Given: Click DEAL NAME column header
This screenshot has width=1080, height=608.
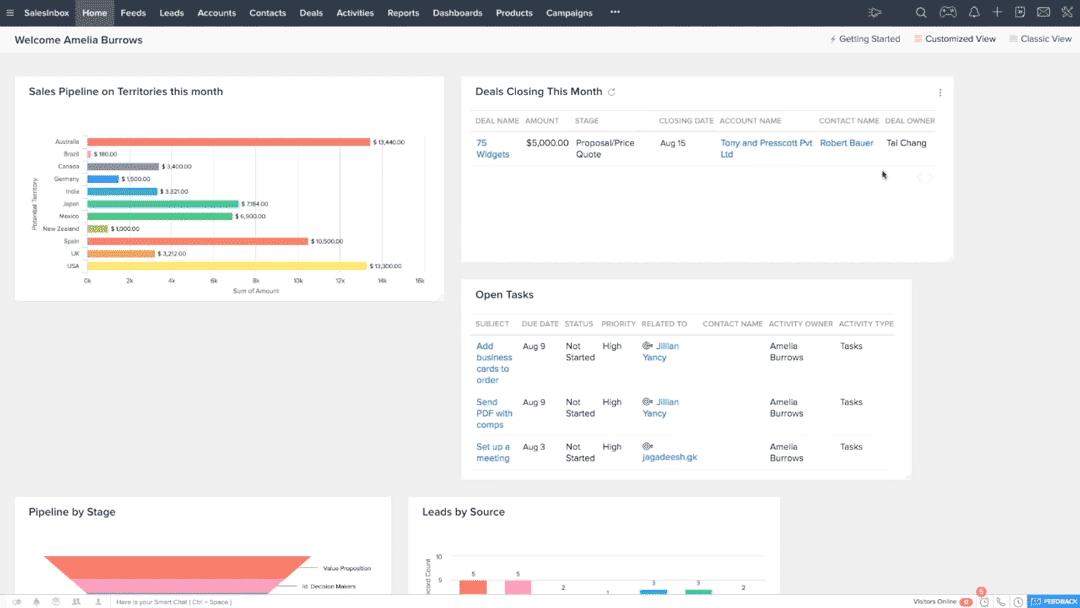Looking at the screenshot, I should (497, 120).
